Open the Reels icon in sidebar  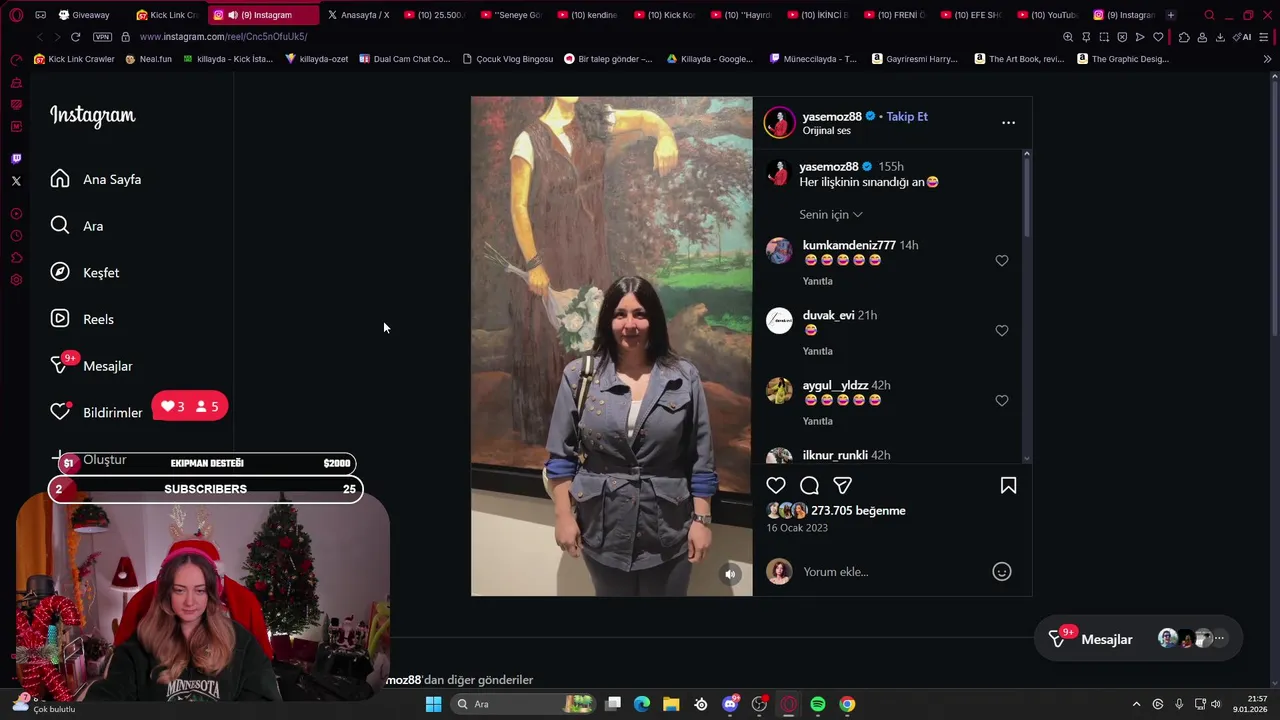point(60,319)
